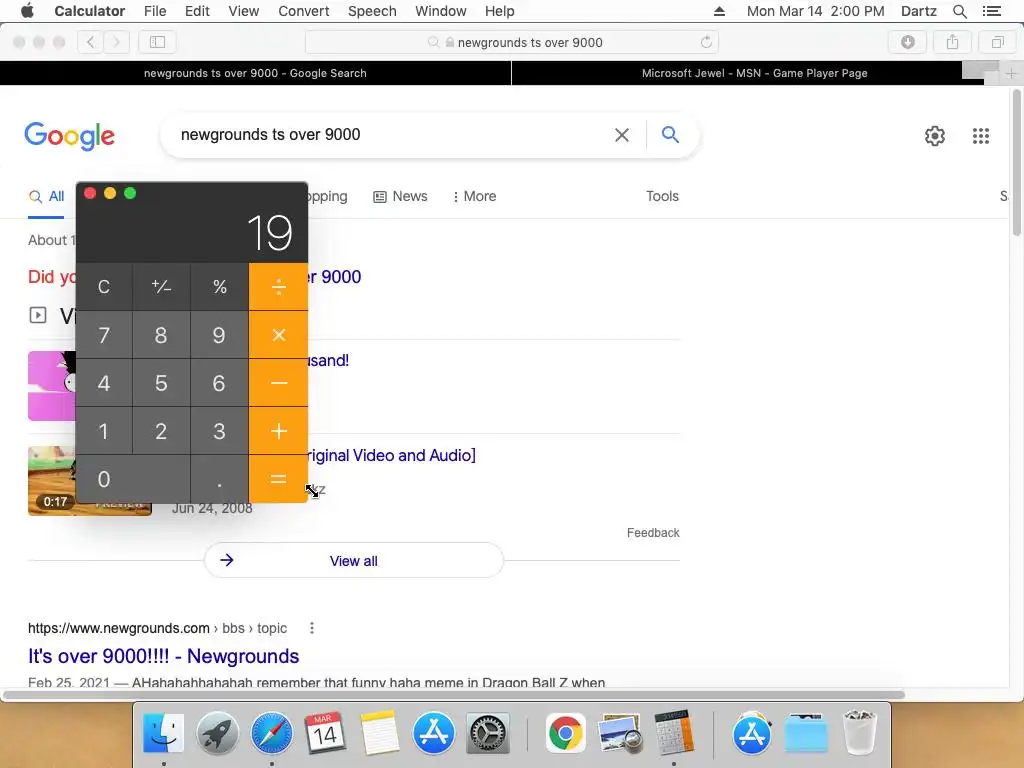Open the Calculator app menu
The width and height of the screenshot is (1024, 768).
coord(89,11)
